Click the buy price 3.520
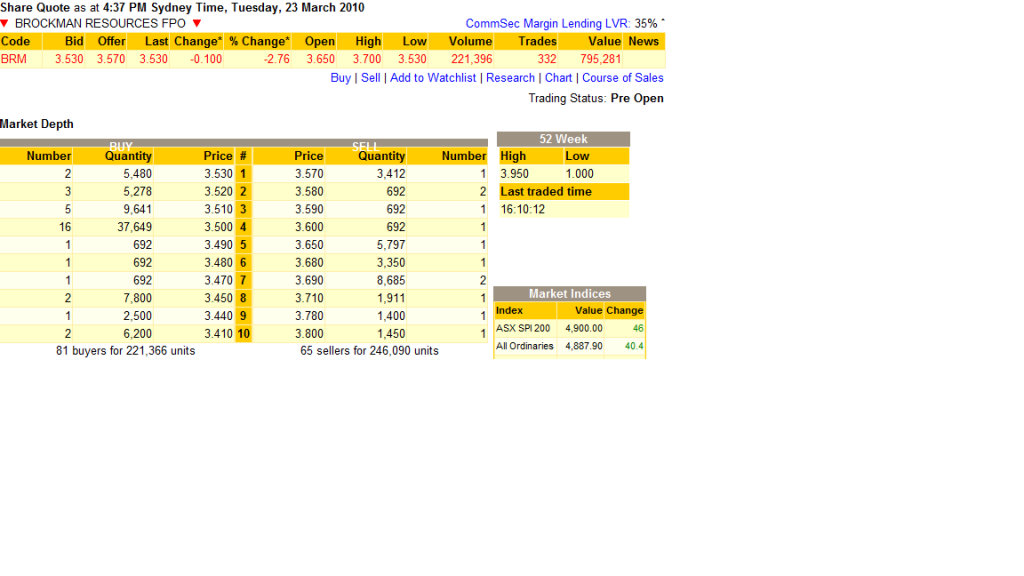This screenshot has height=576, width=1024. [x=218, y=191]
